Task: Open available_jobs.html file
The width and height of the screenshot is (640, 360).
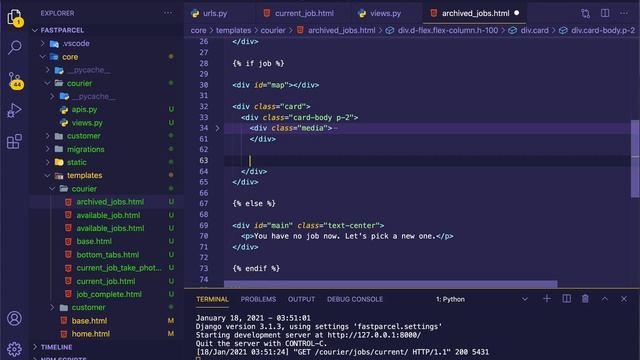Action: [x=110, y=228]
